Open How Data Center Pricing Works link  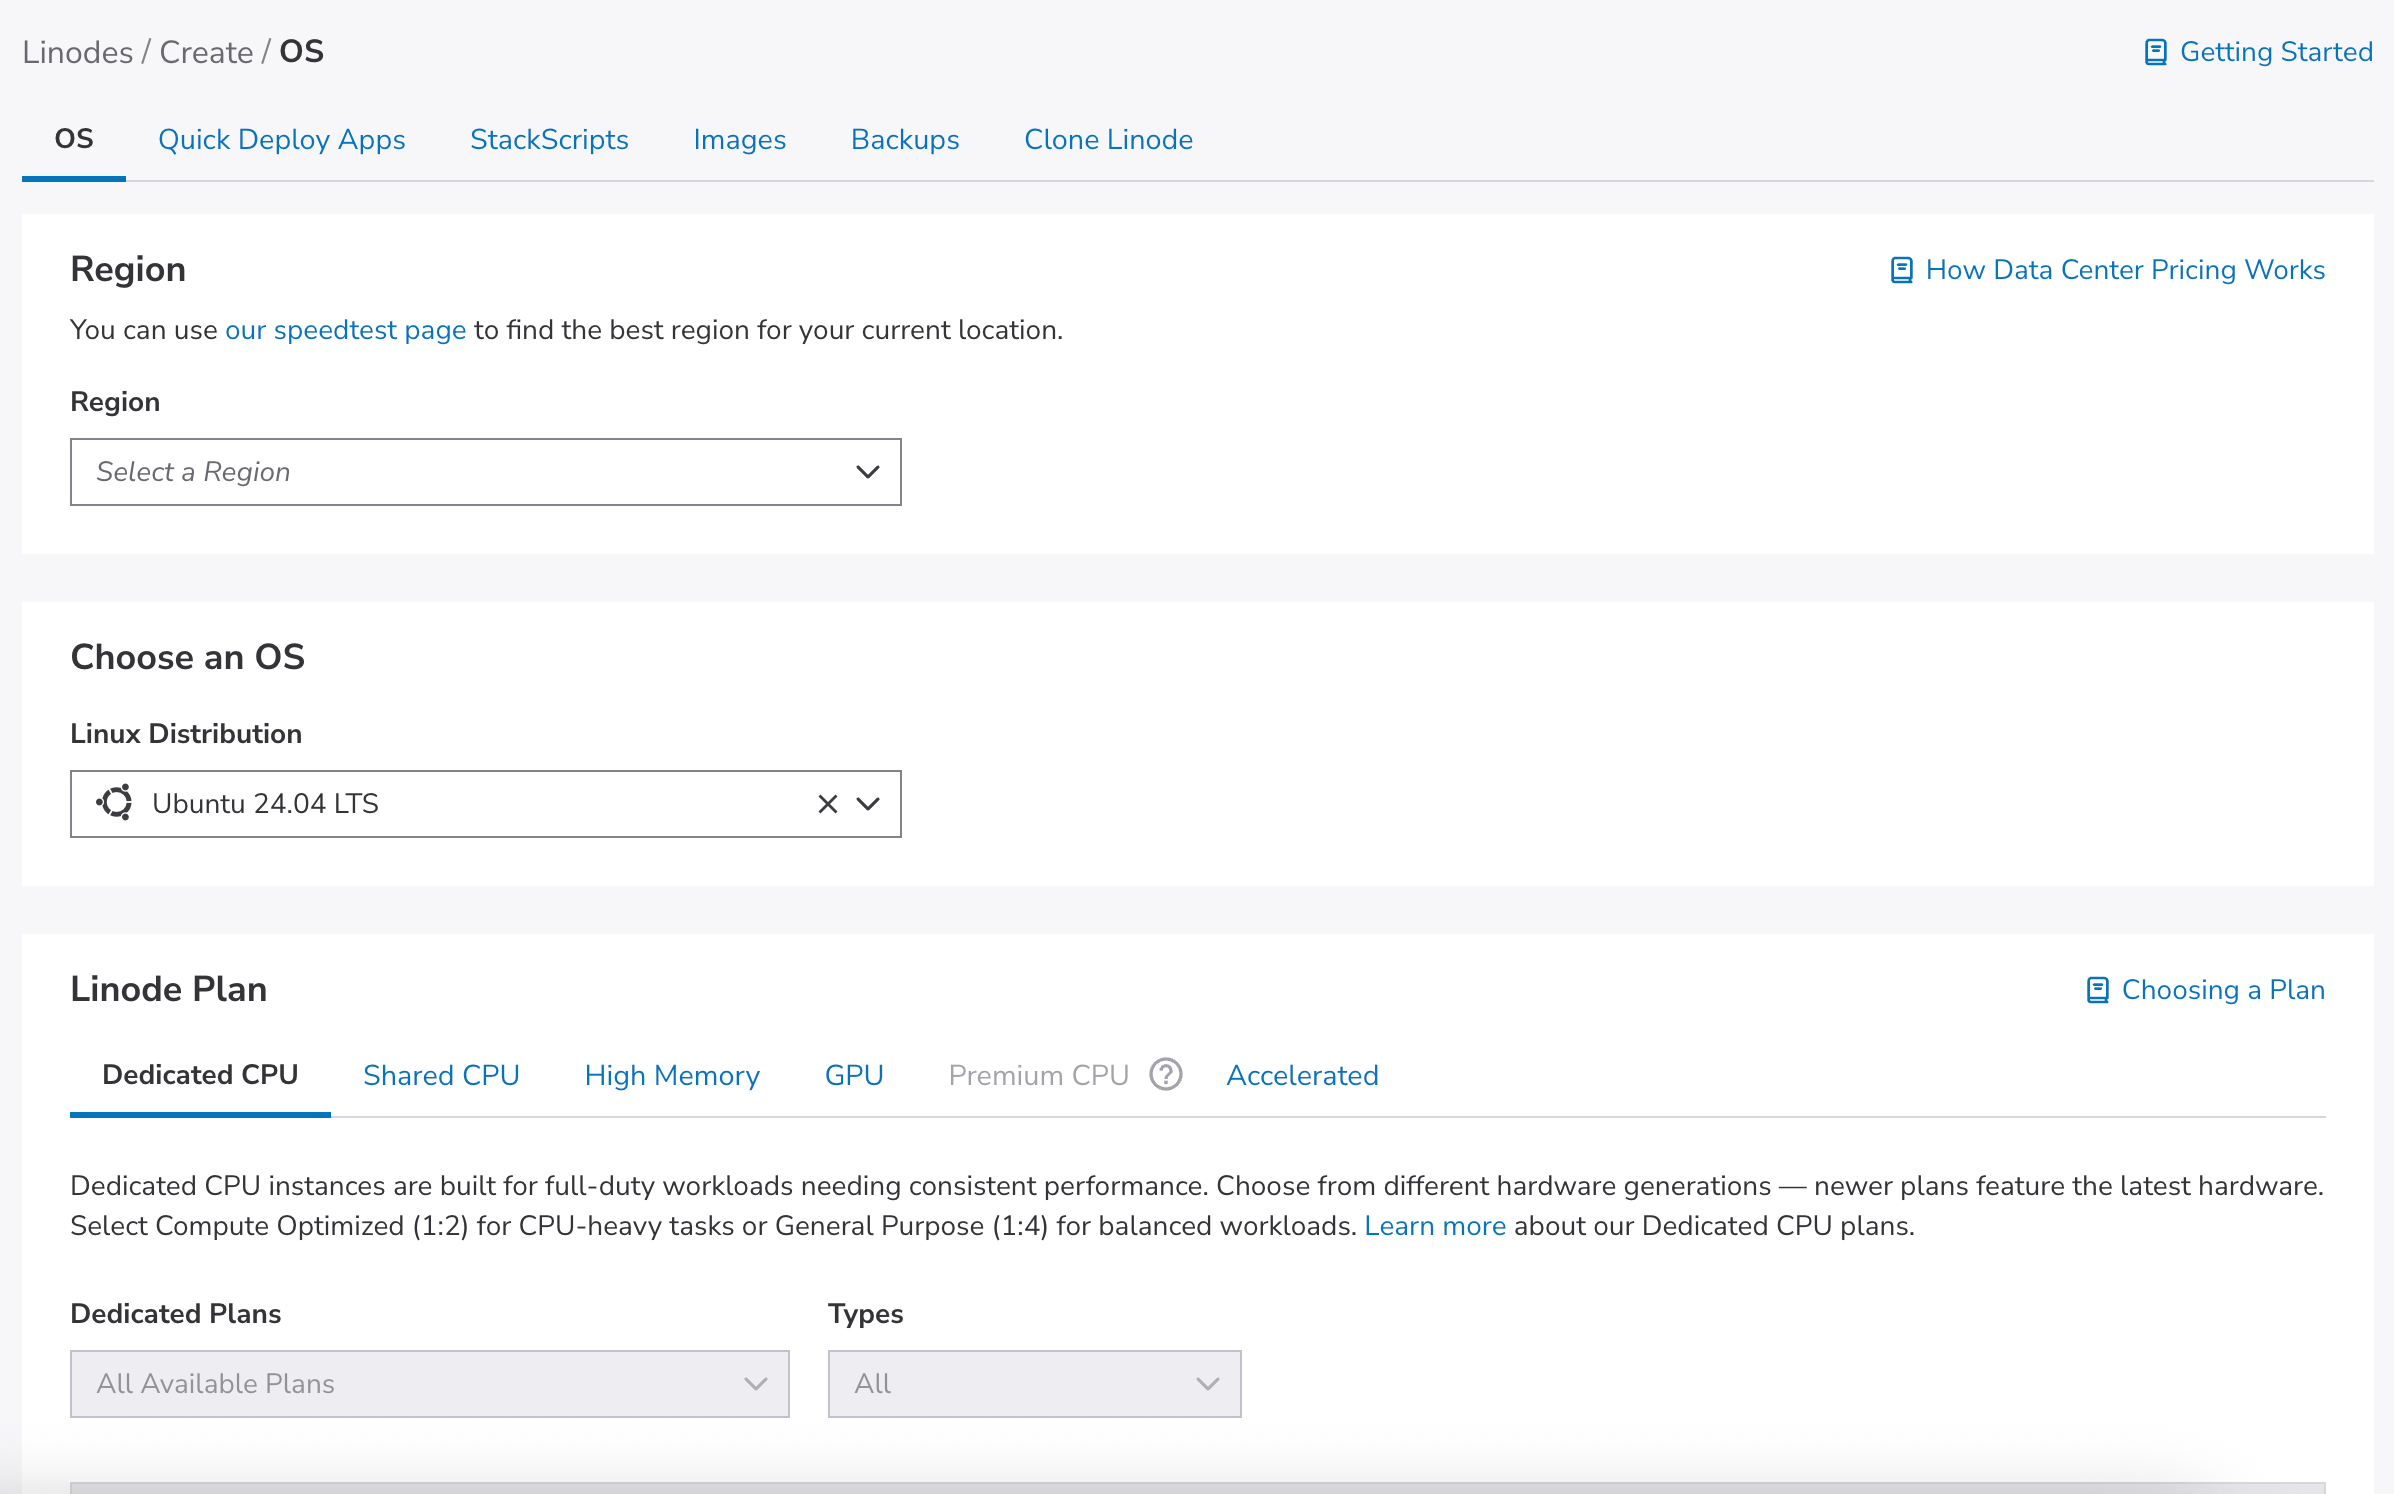tap(2125, 270)
